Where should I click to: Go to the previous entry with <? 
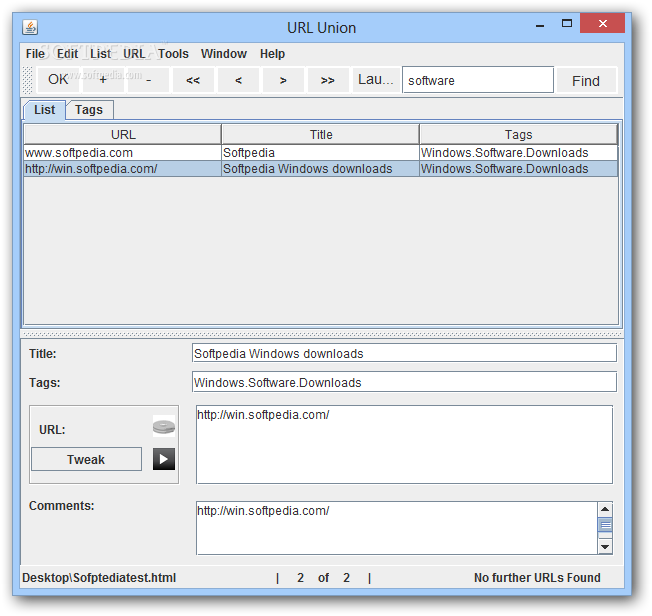click(x=238, y=79)
